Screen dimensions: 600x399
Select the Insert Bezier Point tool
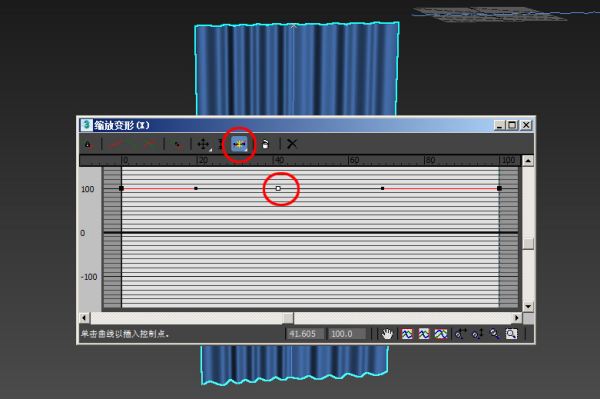(239, 144)
